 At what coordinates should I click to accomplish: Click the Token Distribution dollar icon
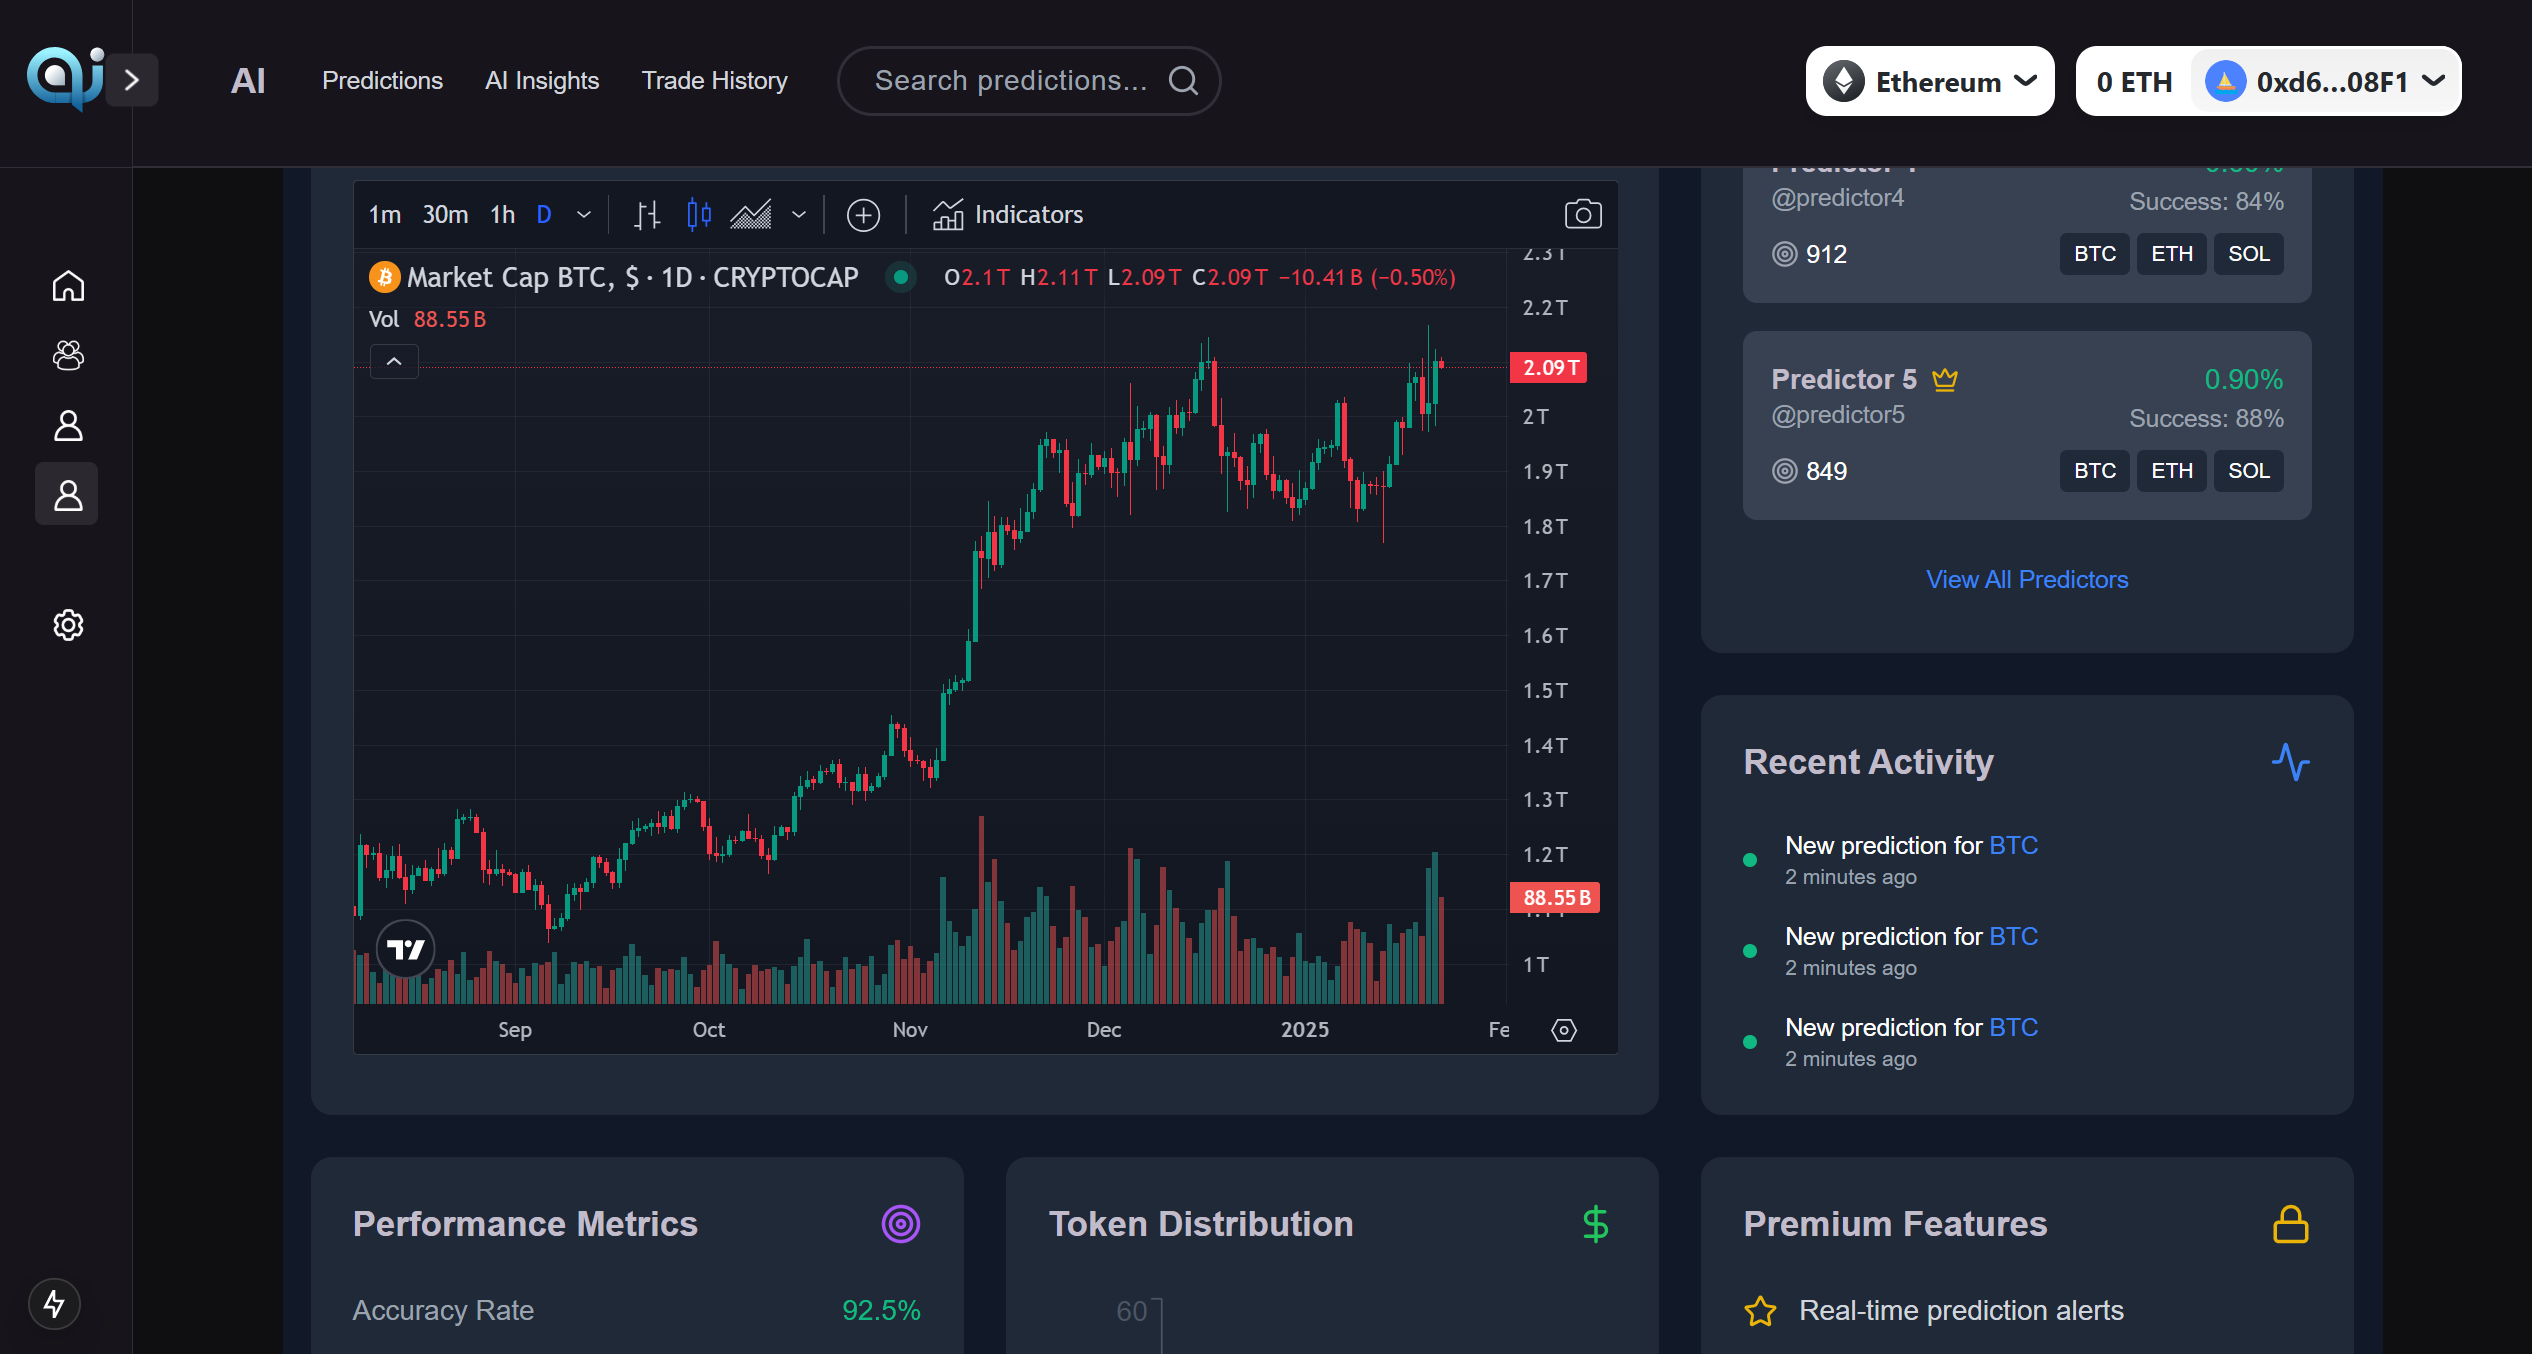(x=1595, y=1224)
